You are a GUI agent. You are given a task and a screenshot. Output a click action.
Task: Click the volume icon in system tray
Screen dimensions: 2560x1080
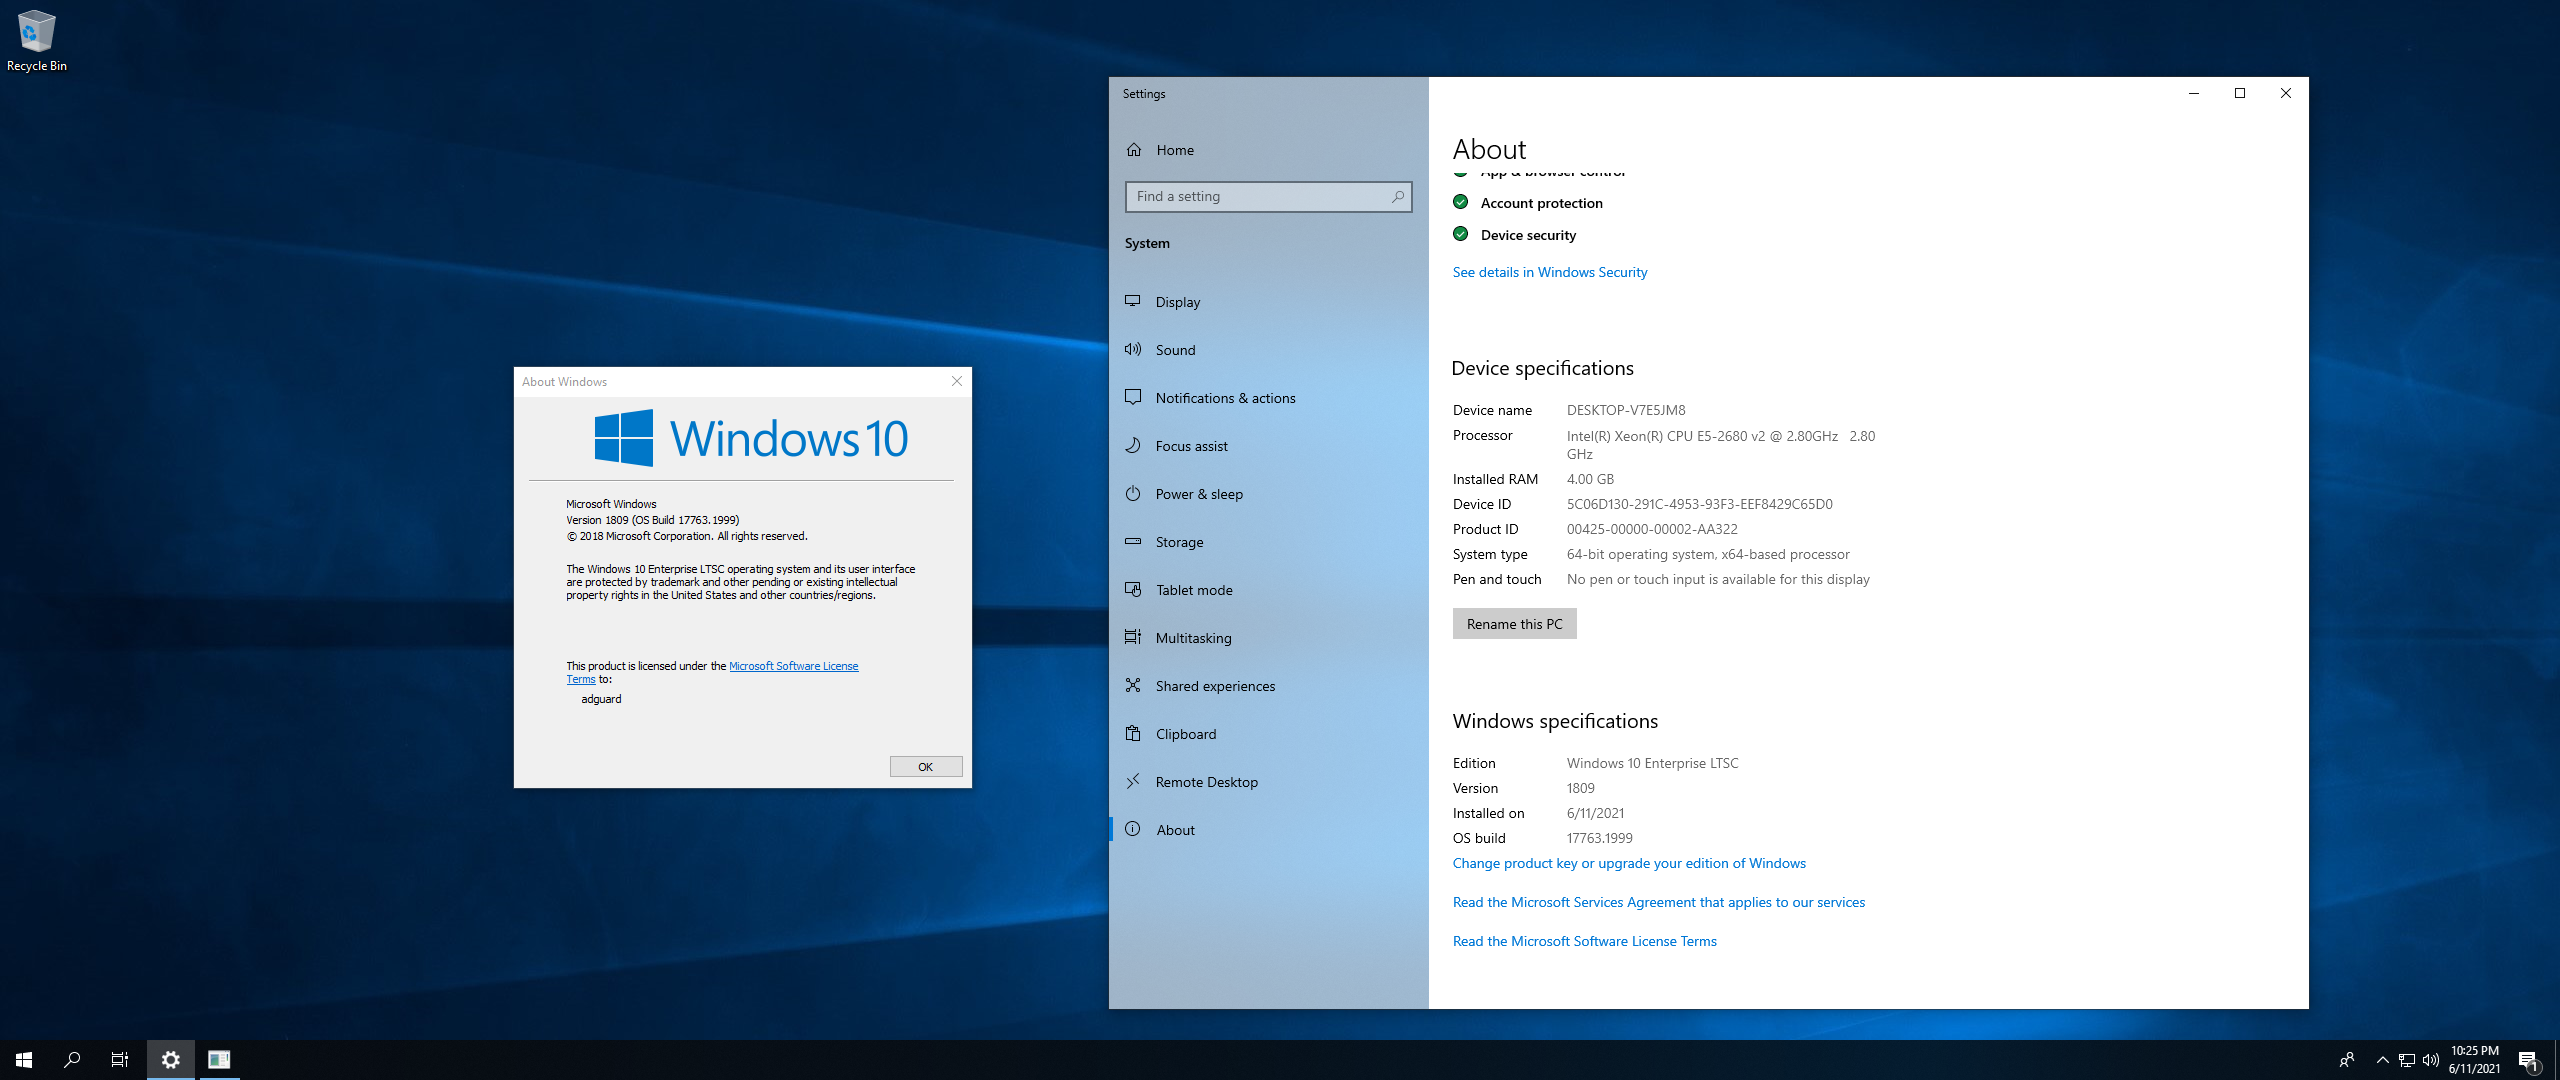coord(2431,1061)
